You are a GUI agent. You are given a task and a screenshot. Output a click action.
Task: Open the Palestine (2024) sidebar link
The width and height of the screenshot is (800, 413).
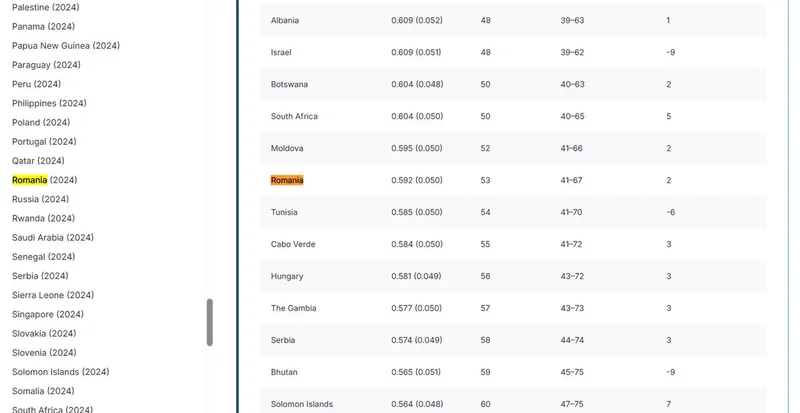[45, 7]
